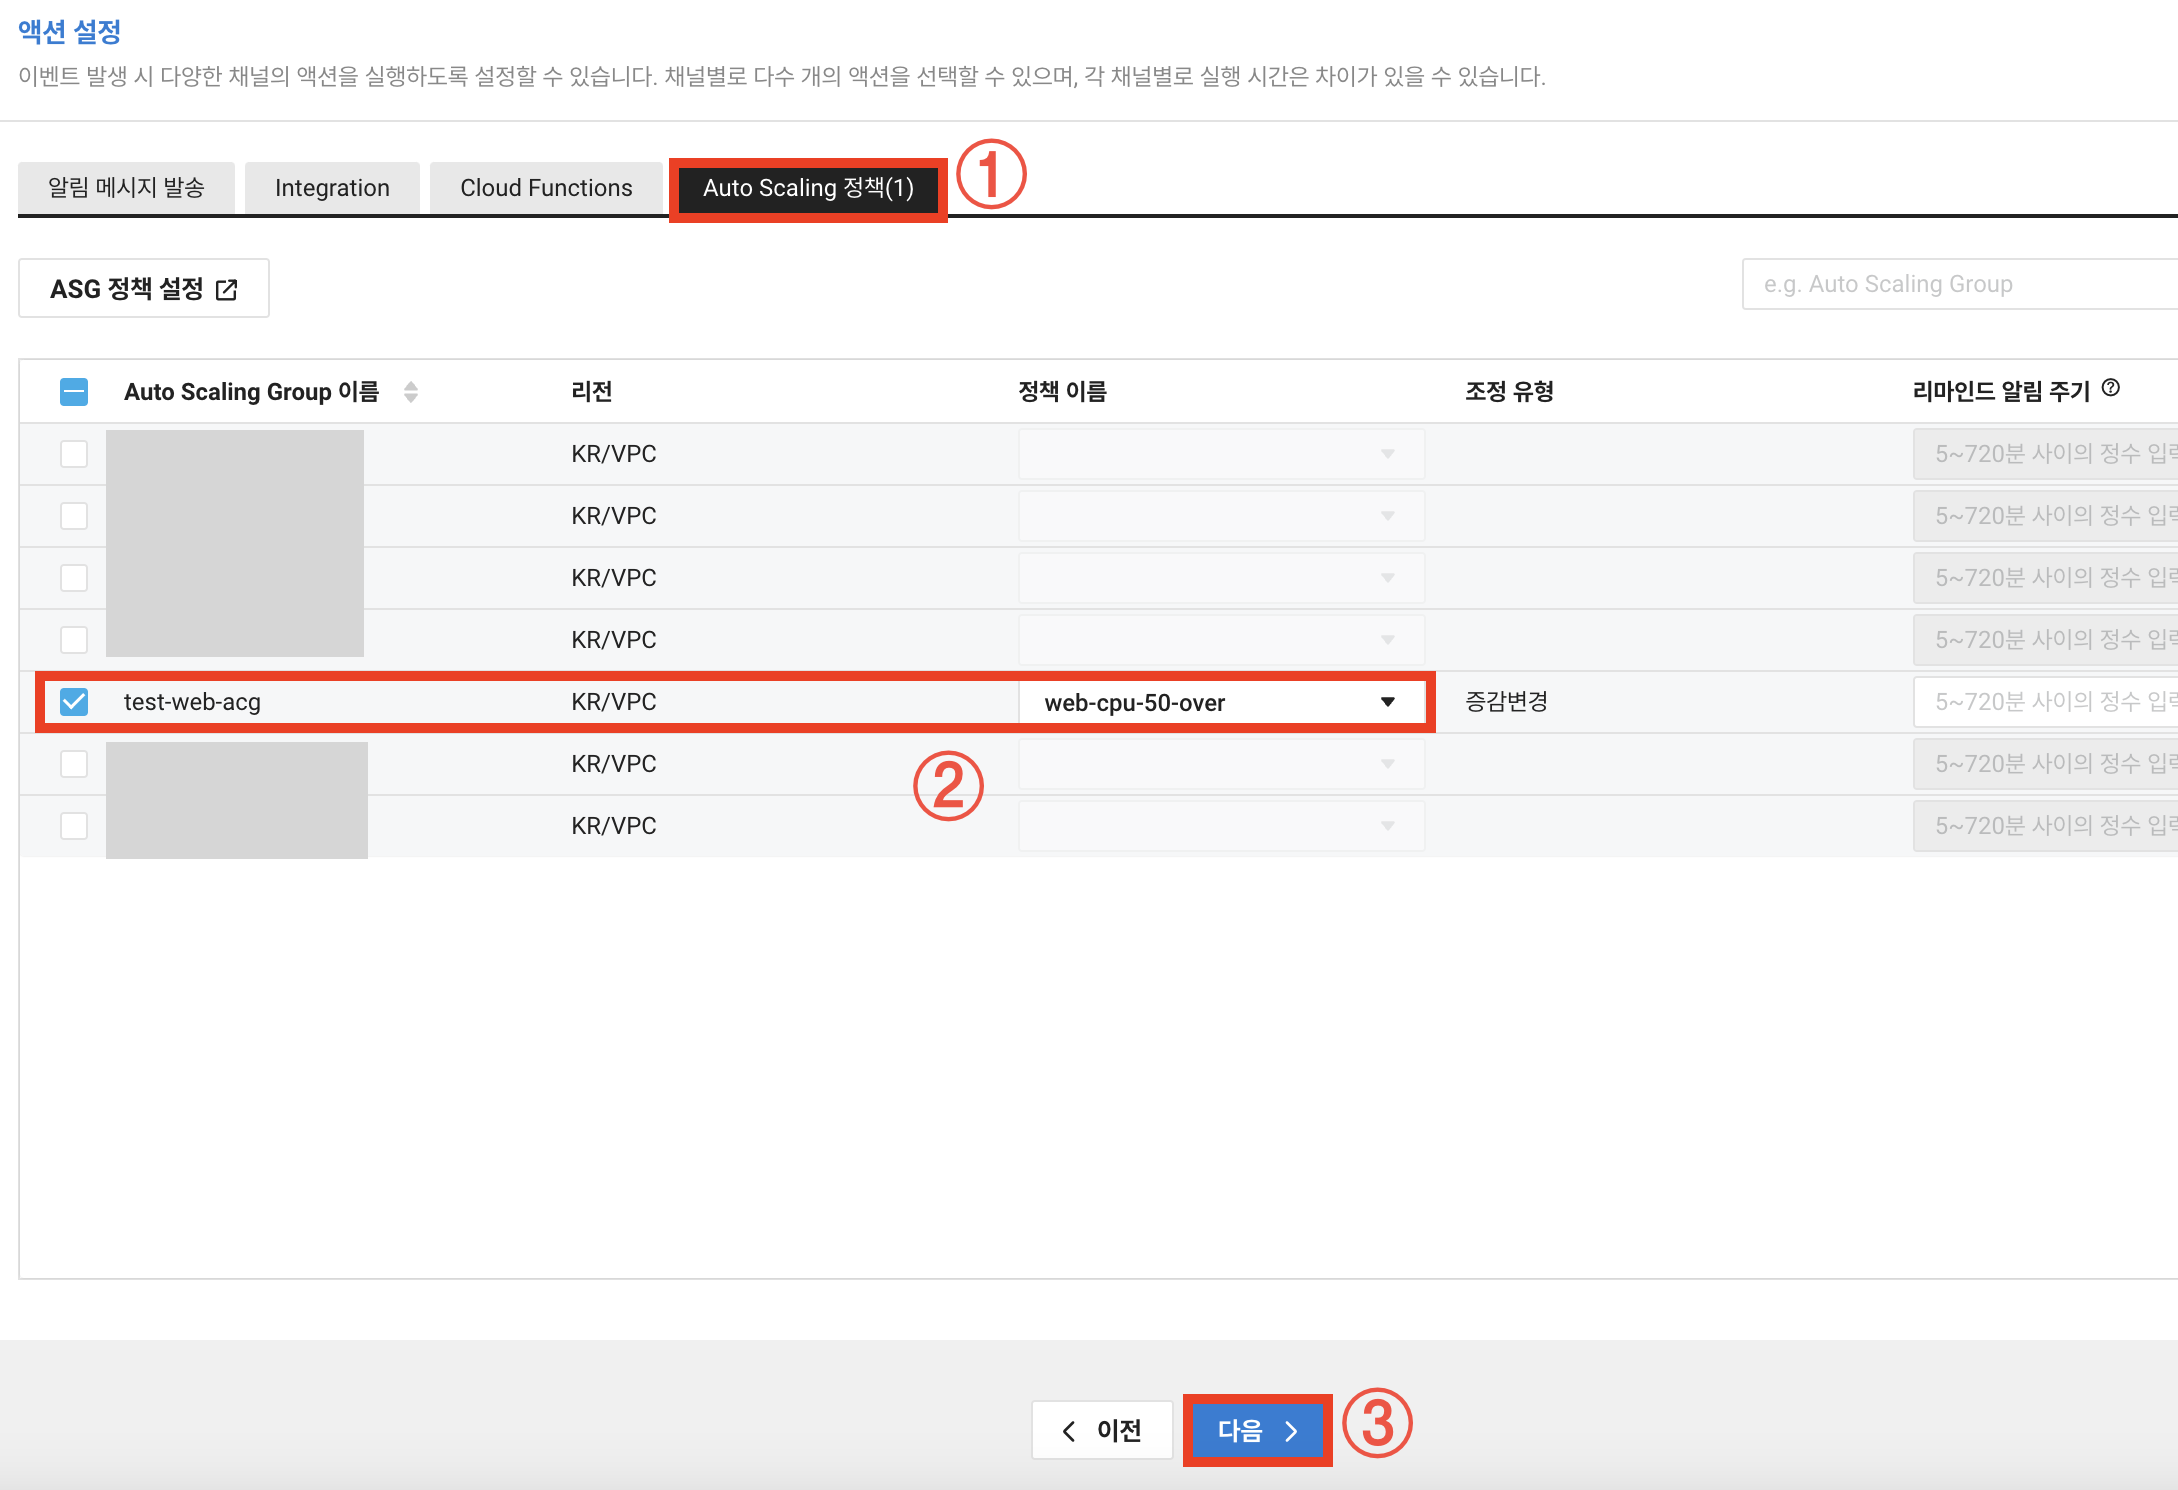
Task: Select the Auto Scaling 정책(1) tab
Action: coord(808,188)
